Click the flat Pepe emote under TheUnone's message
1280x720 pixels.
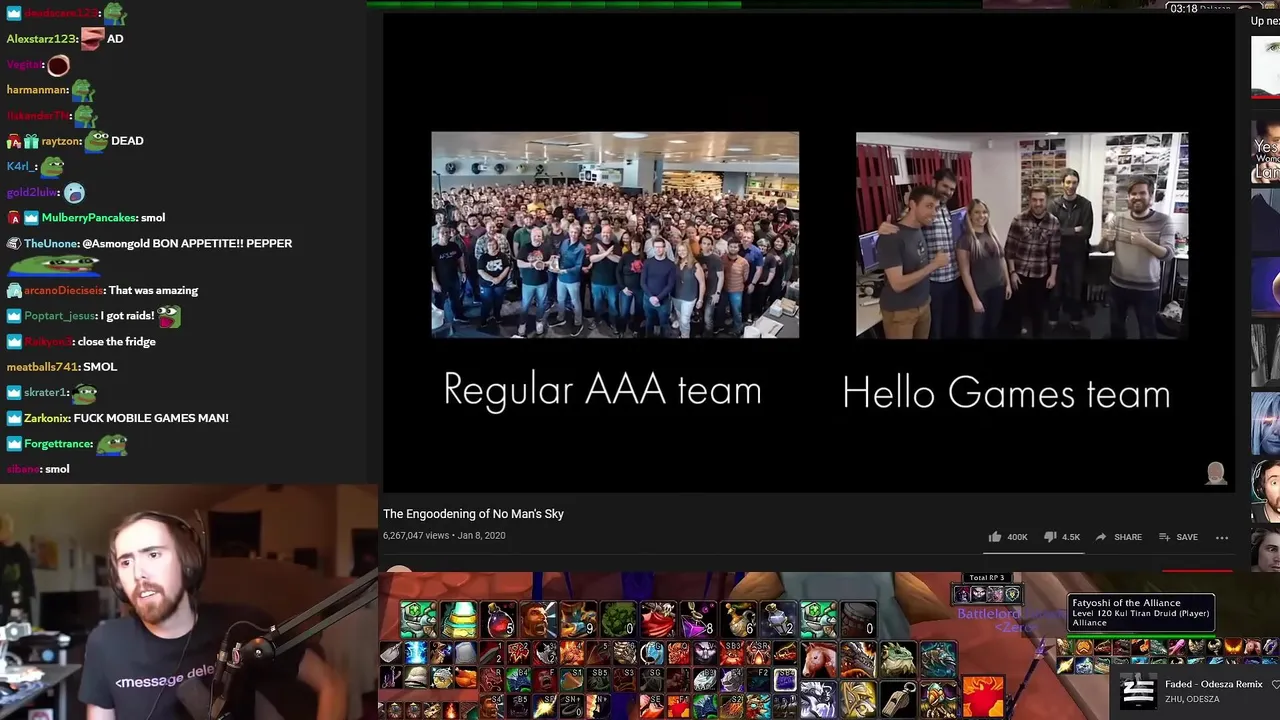pyautogui.click(x=54, y=265)
